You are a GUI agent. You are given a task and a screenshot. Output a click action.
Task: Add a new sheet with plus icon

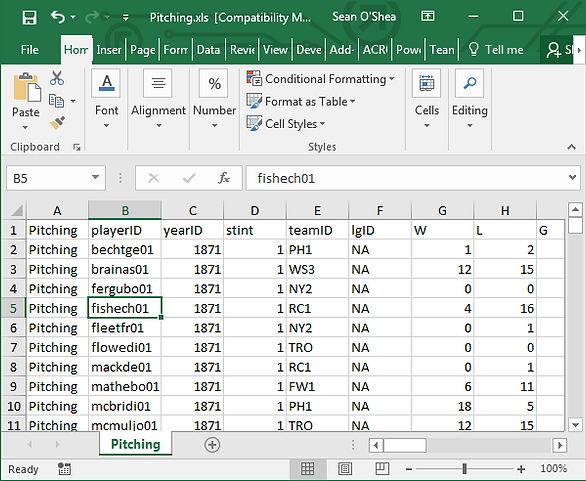click(x=212, y=445)
